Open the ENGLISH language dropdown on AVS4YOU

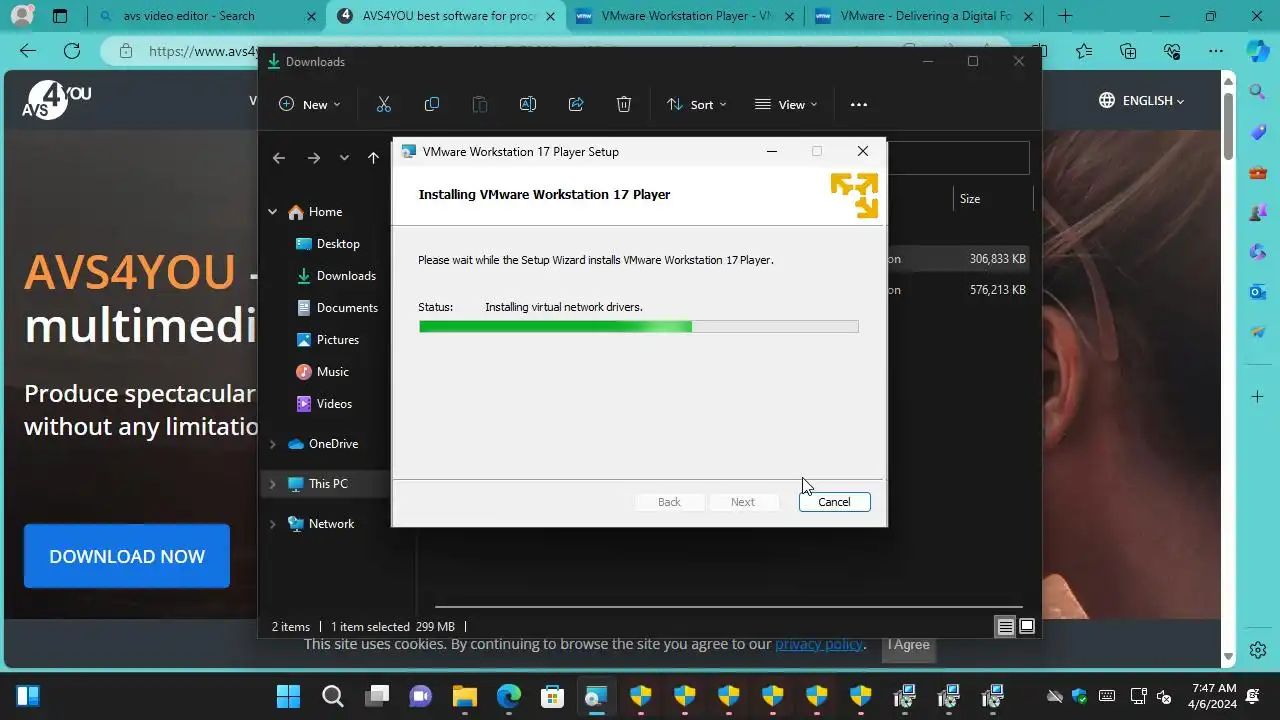(x=1141, y=101)
